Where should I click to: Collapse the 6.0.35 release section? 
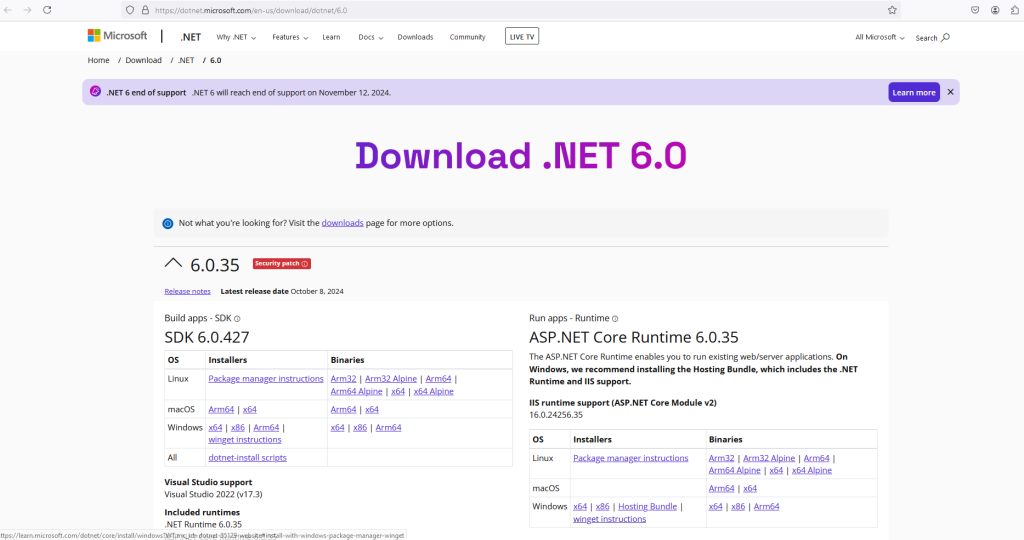173,263
